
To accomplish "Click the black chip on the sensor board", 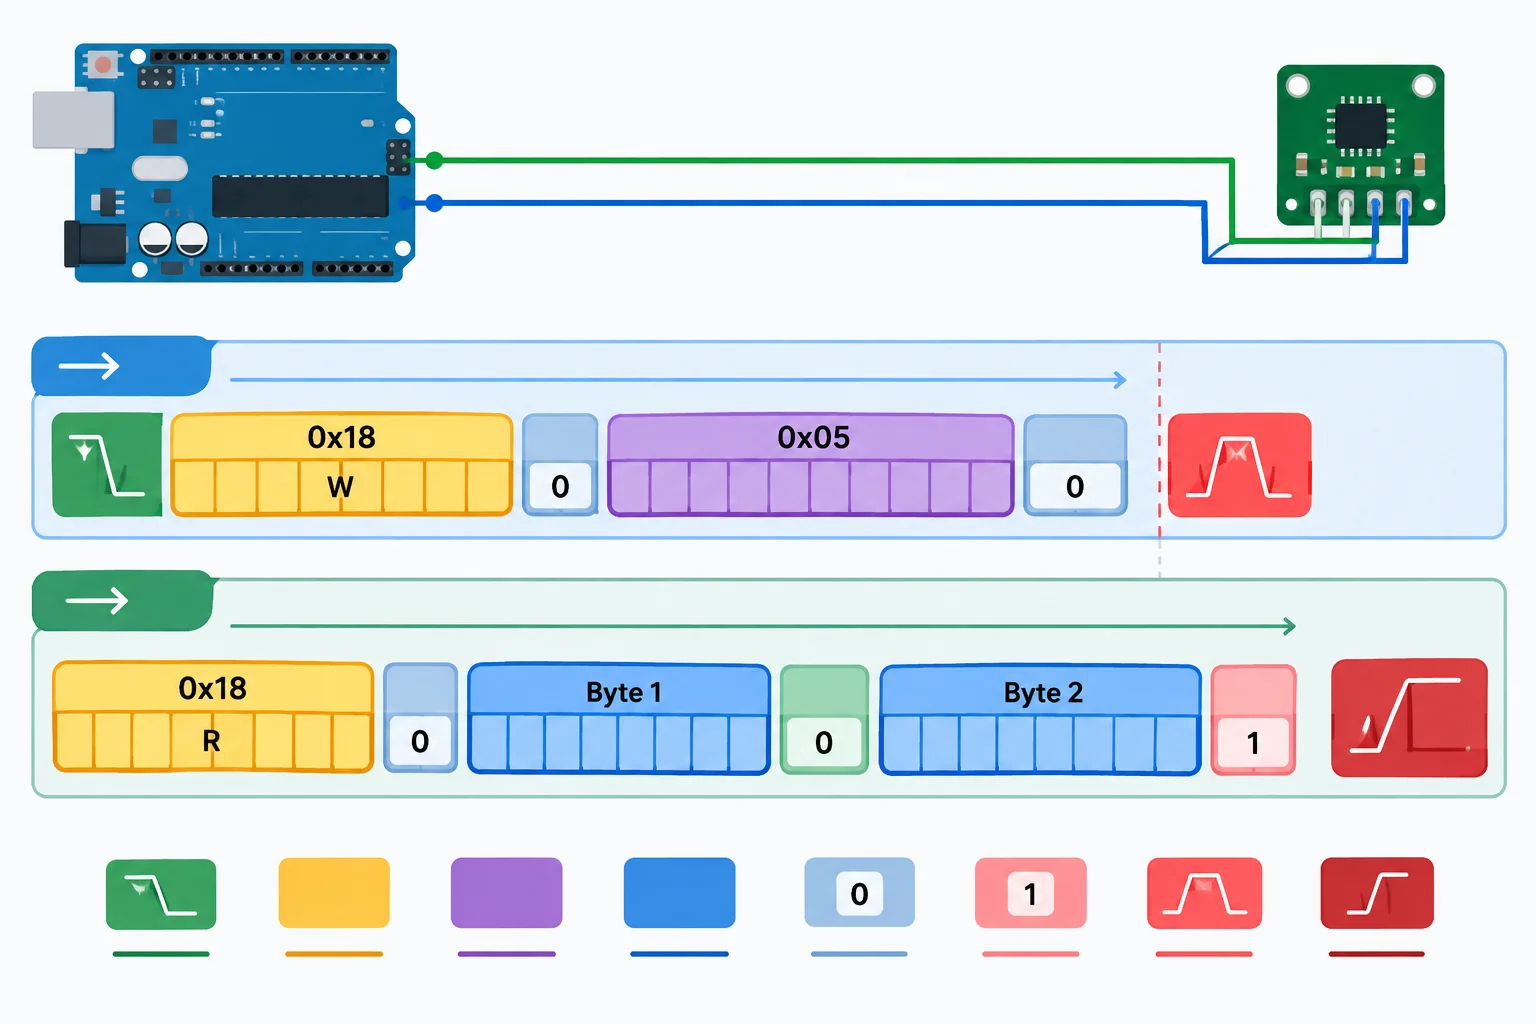I will tap(1360, 126).
